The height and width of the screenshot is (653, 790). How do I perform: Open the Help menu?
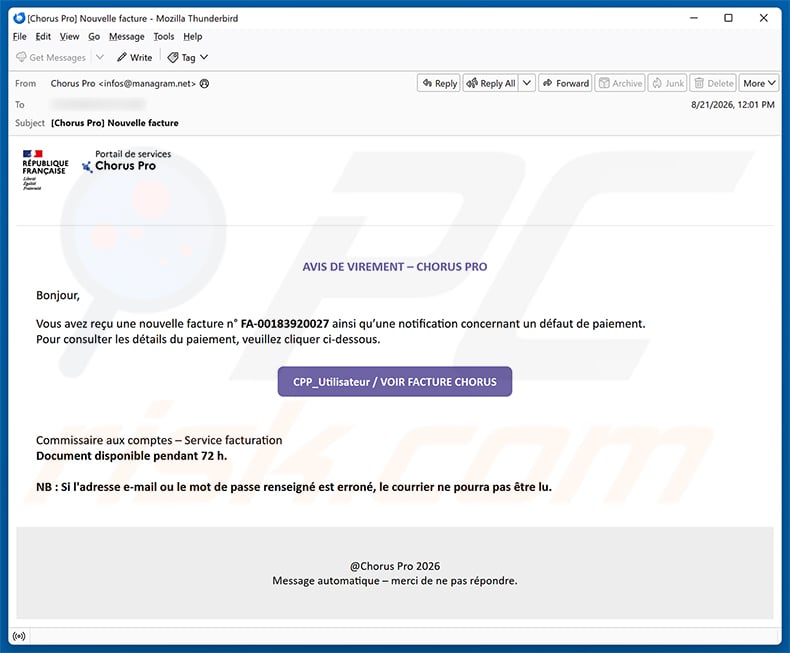192,36
